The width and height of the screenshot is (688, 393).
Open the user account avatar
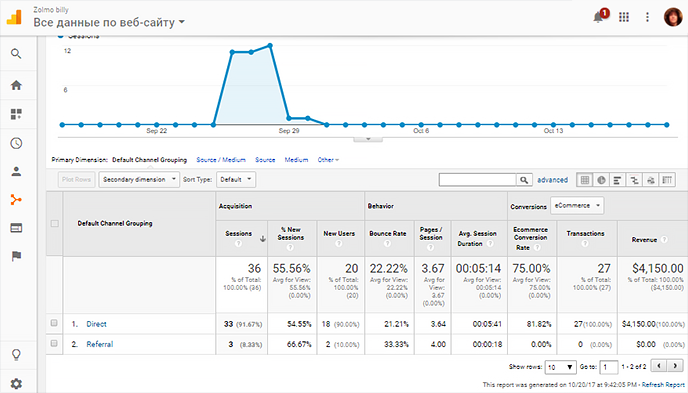673,17
